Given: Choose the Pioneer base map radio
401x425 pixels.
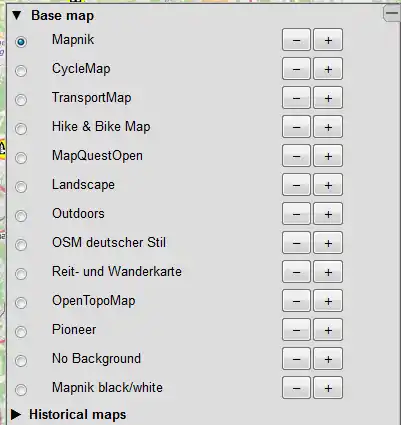Looking at the screenshot, I should pos(21,332).
